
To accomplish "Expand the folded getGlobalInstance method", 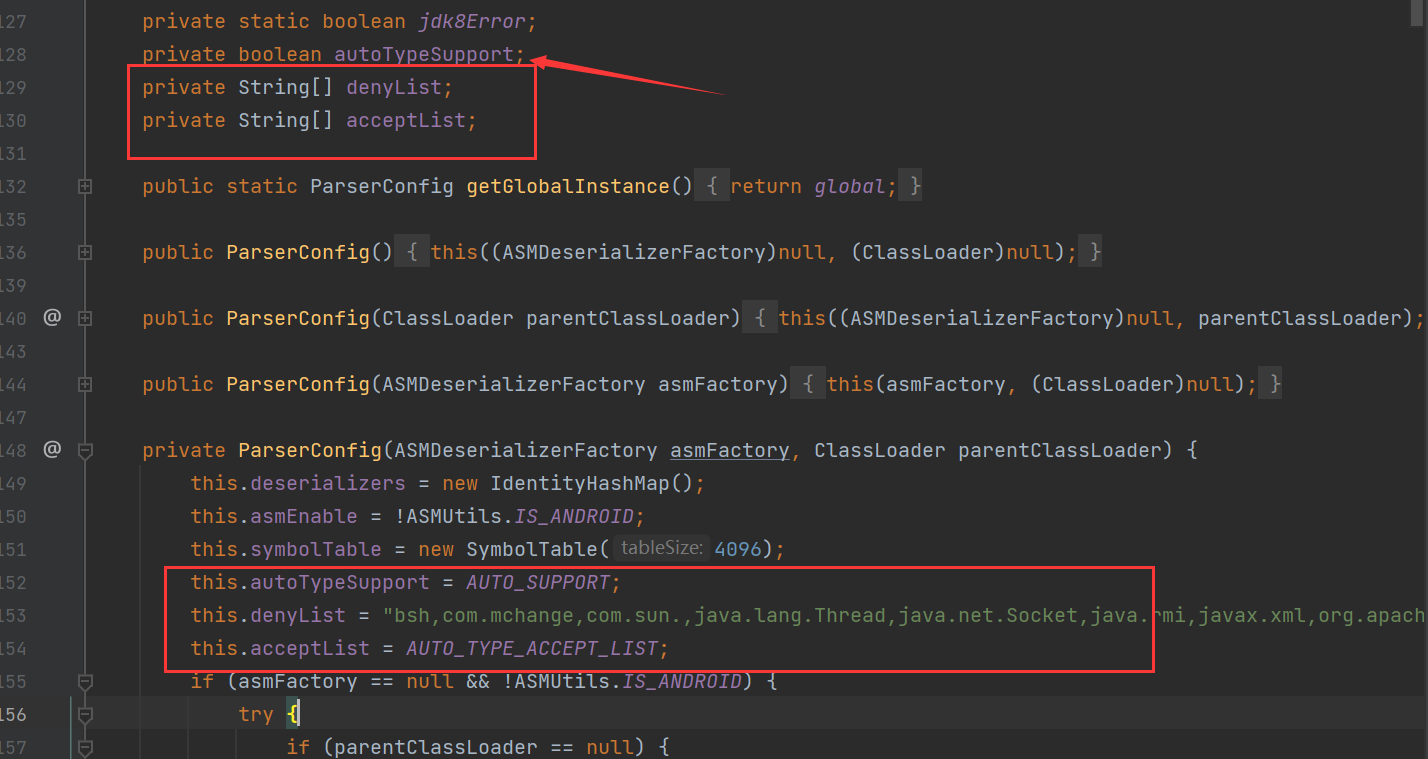I will pyautogui.click(x=85, y=186).
